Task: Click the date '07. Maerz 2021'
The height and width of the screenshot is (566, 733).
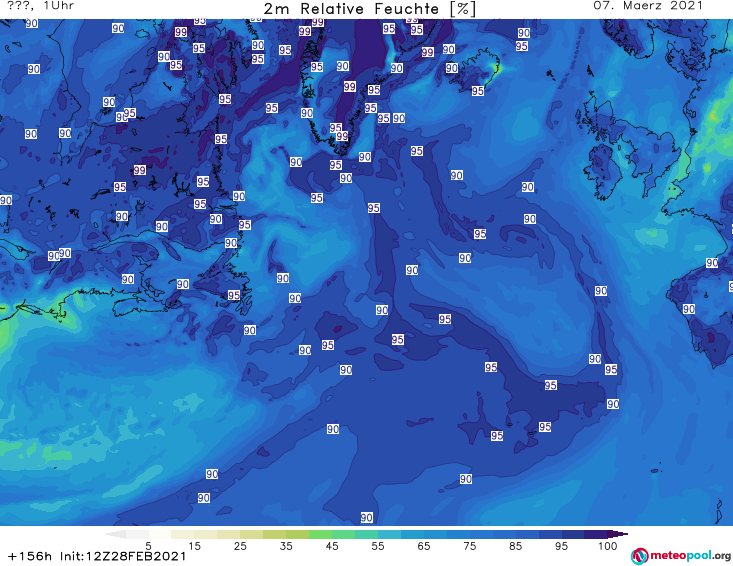Action: pyautogui.click(x=648, y=6)
